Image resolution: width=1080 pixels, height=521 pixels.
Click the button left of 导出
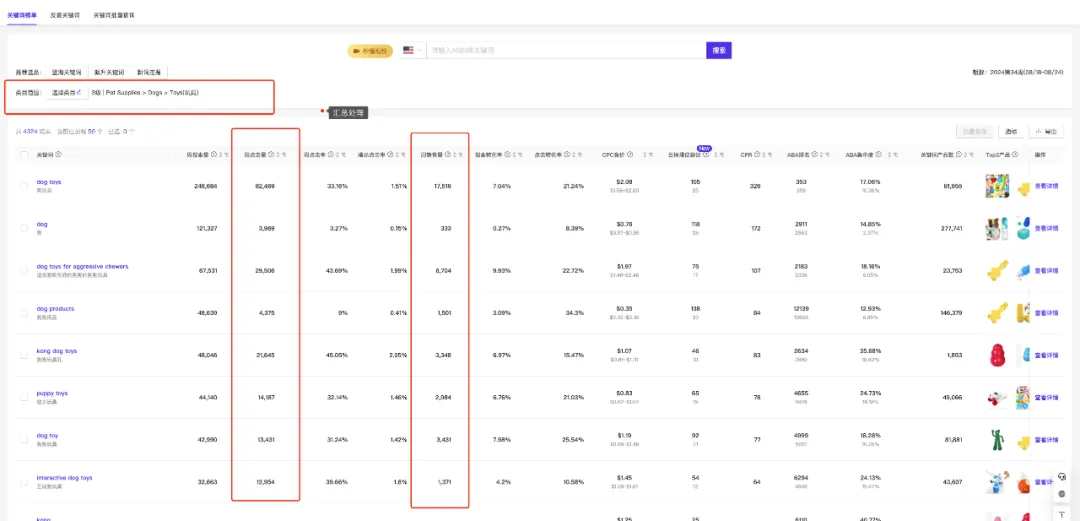click(x=1010, y=131)
